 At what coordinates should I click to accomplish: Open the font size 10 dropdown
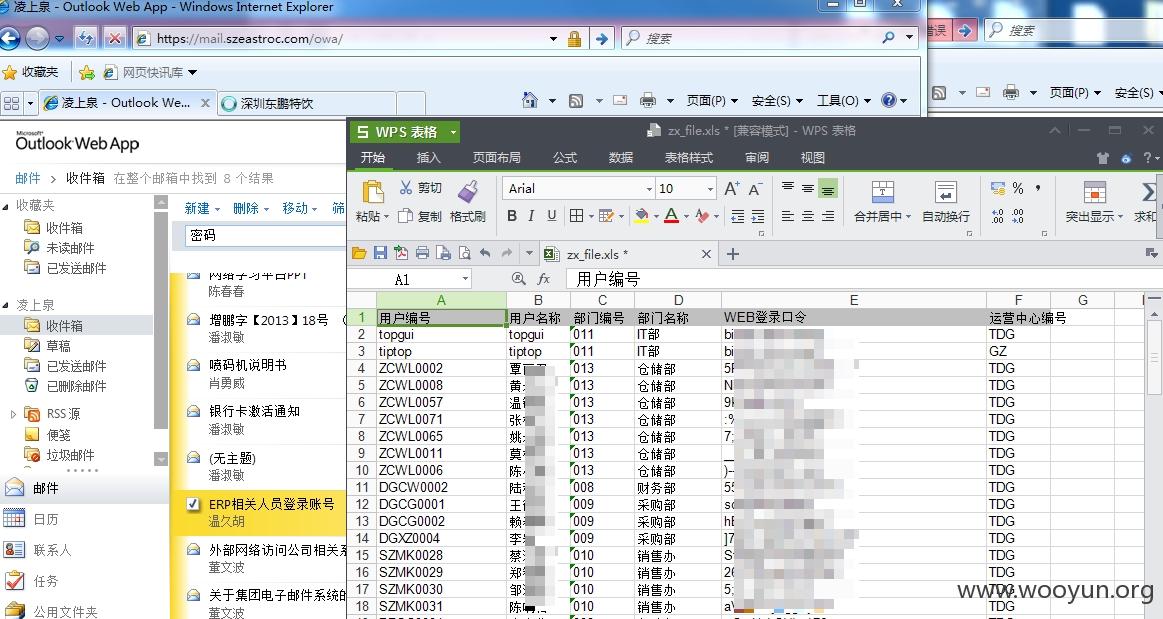710,189
